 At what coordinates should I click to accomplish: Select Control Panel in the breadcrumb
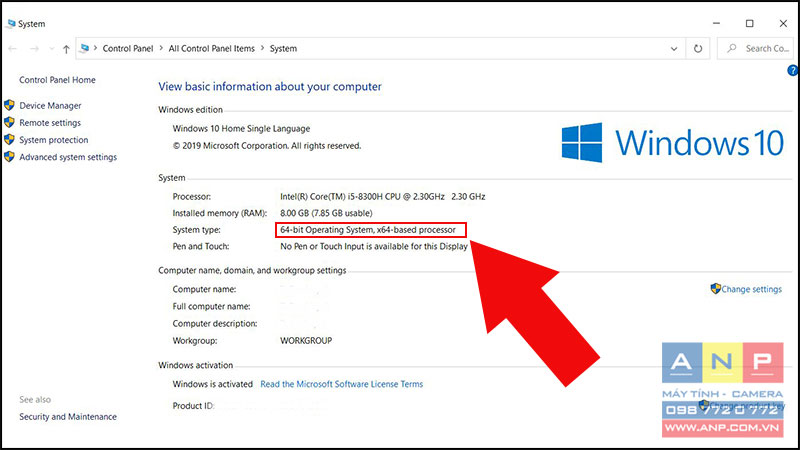[x=128, y=48]
